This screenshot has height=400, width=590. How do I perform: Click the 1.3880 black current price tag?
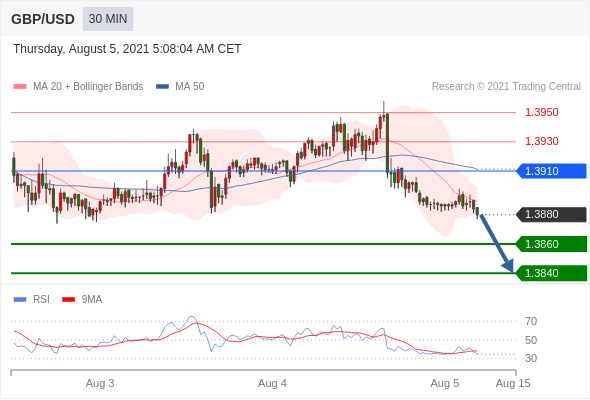click(x=551, y=214)
